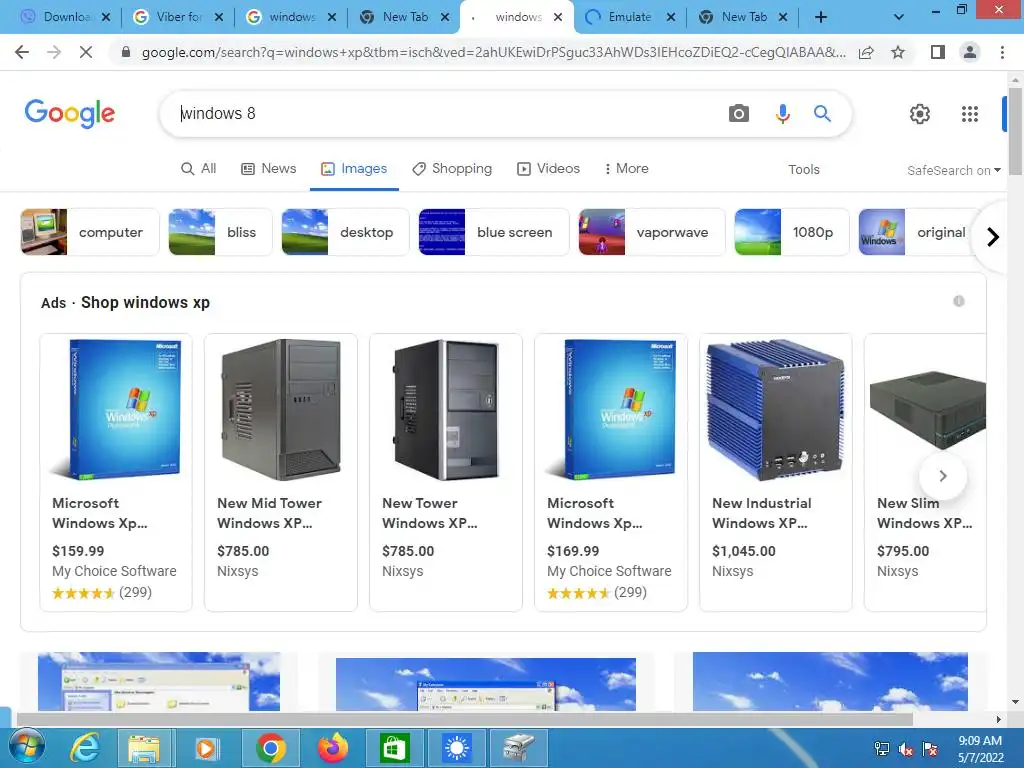Bookmark this tab with star icon

pos(898,52)
